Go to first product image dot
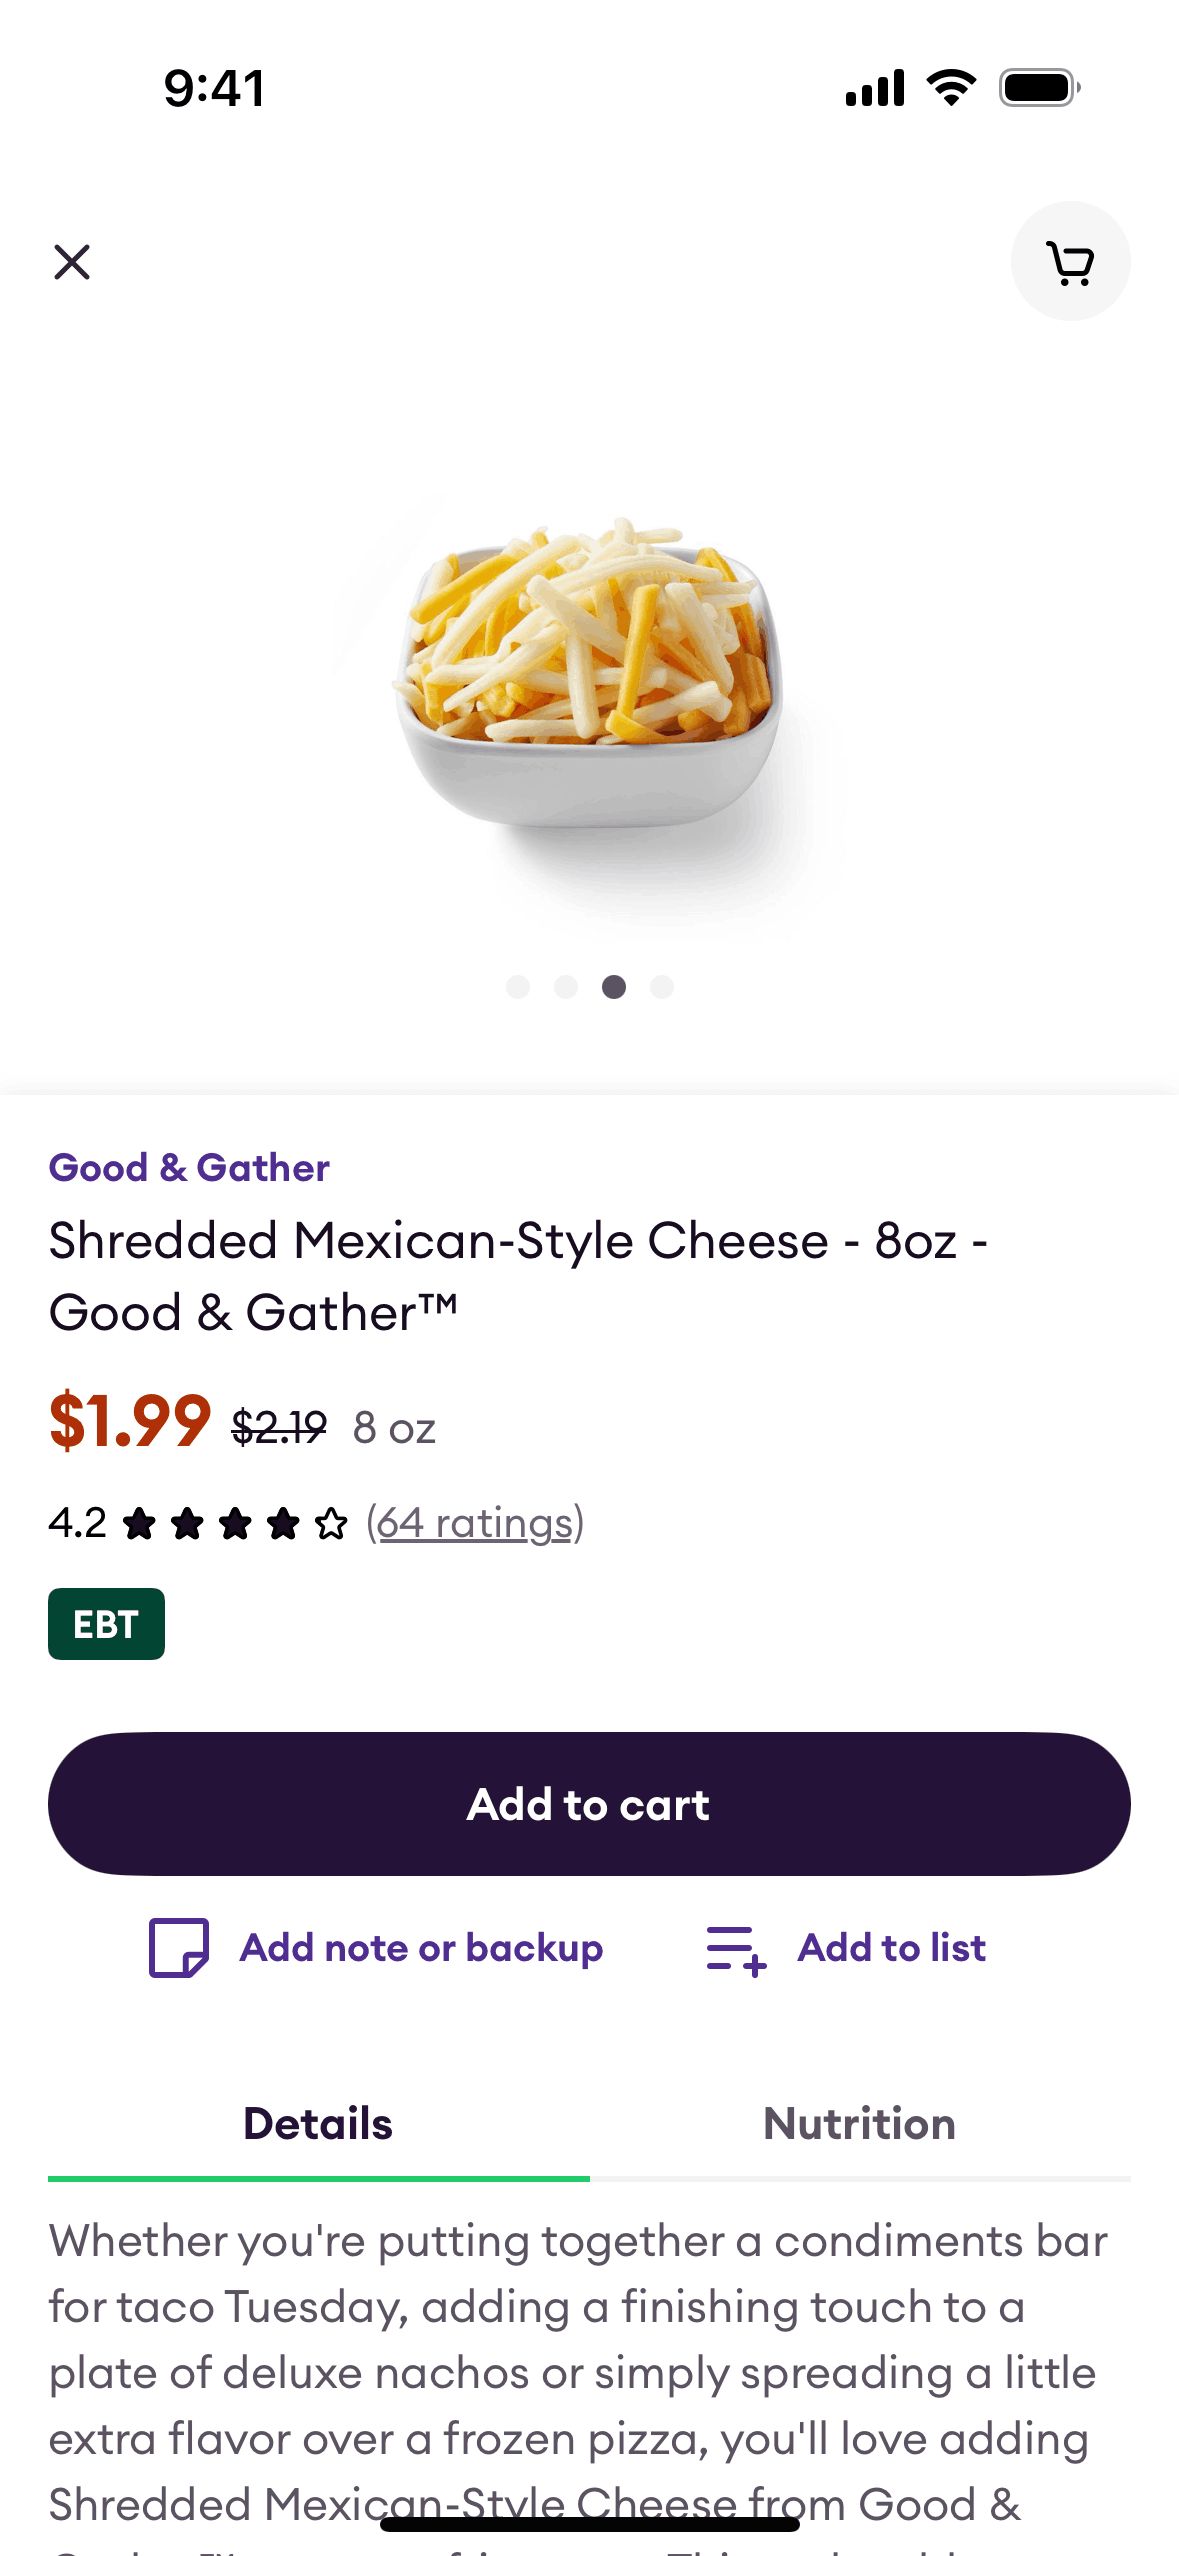1179x2556 pixels. point(518,987)
